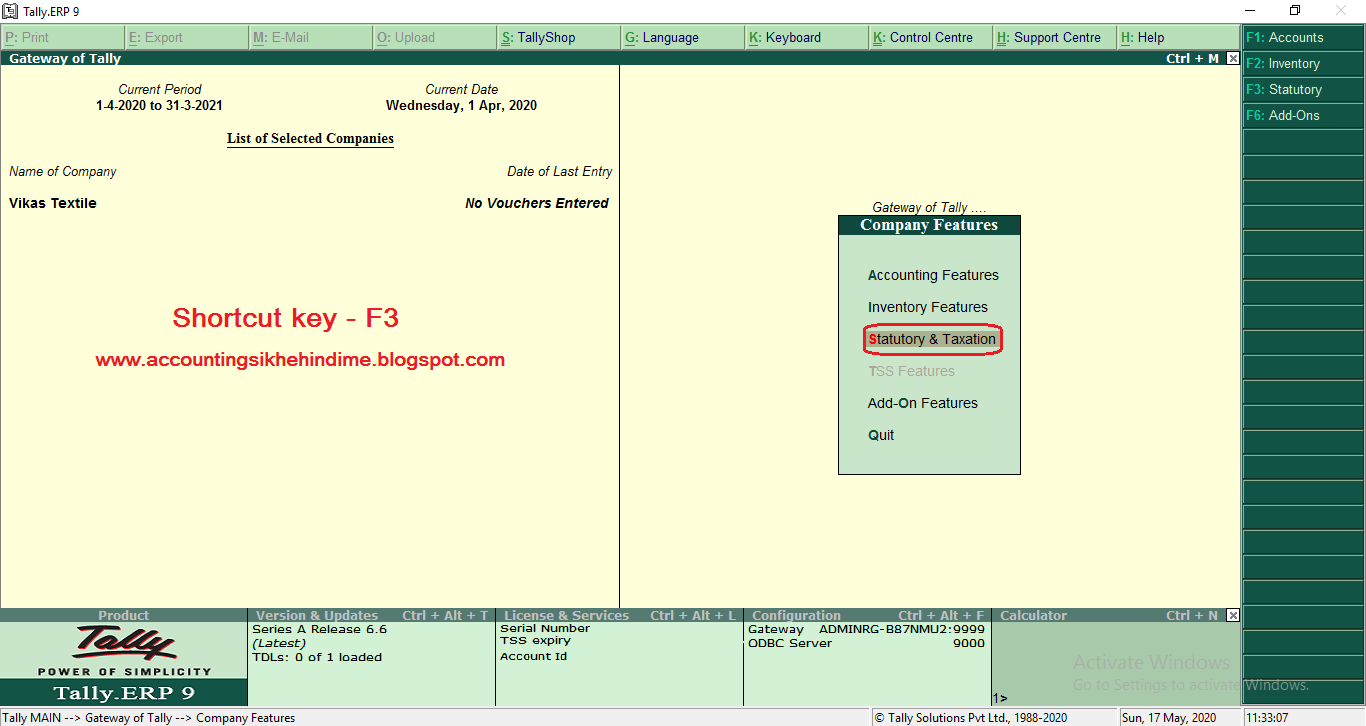1366x726 pixels.
Task: Click the 11:33:07 status bar clock
Action: [x=1267, y=718]
